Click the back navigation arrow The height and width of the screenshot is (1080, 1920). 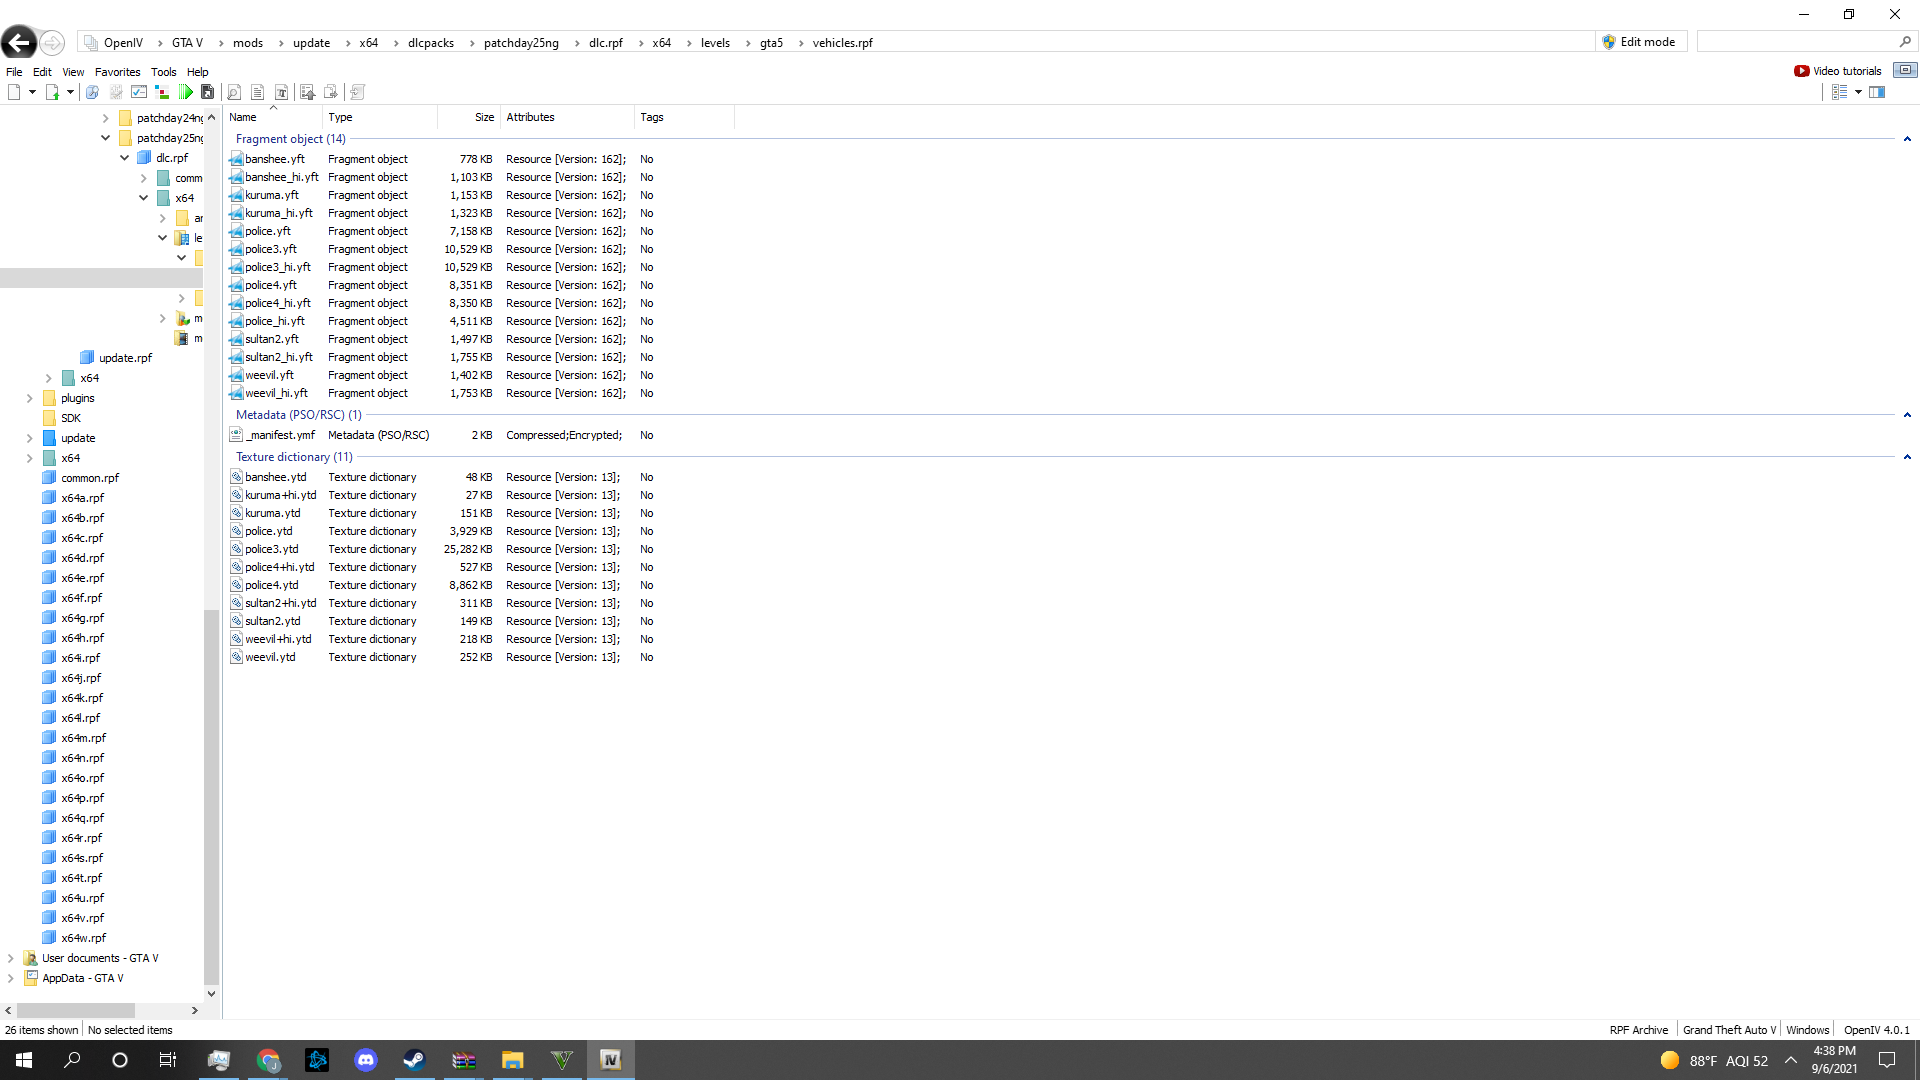click(x=19, y=42)
